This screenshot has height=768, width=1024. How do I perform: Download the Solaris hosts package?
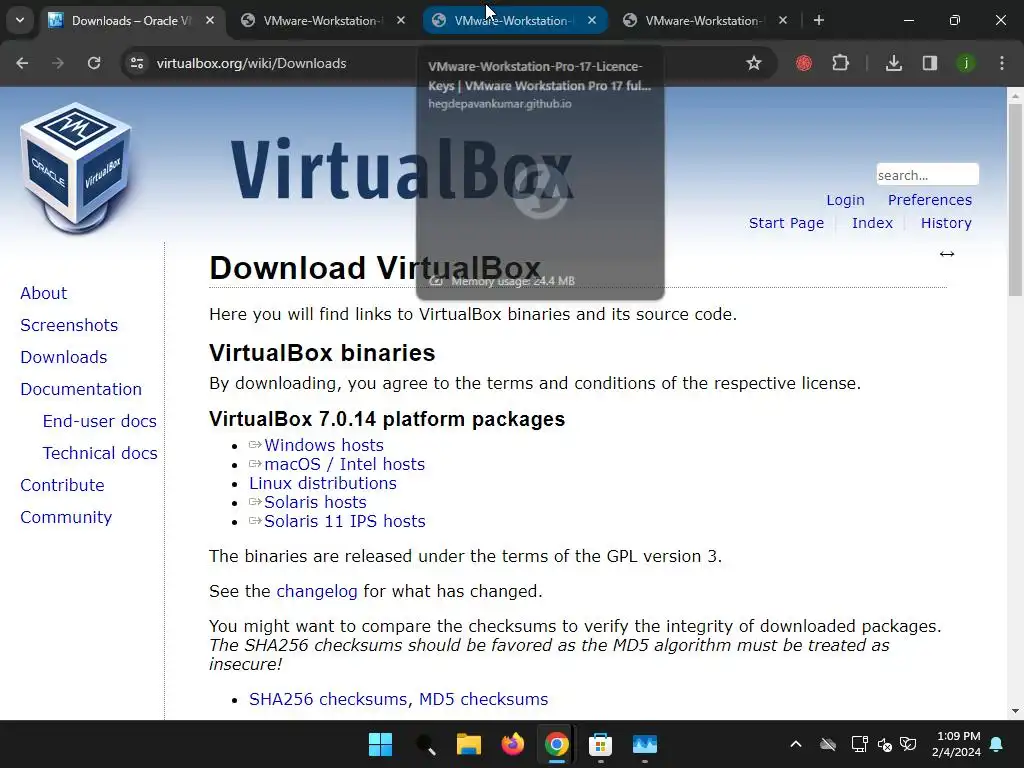pos(315,502)
